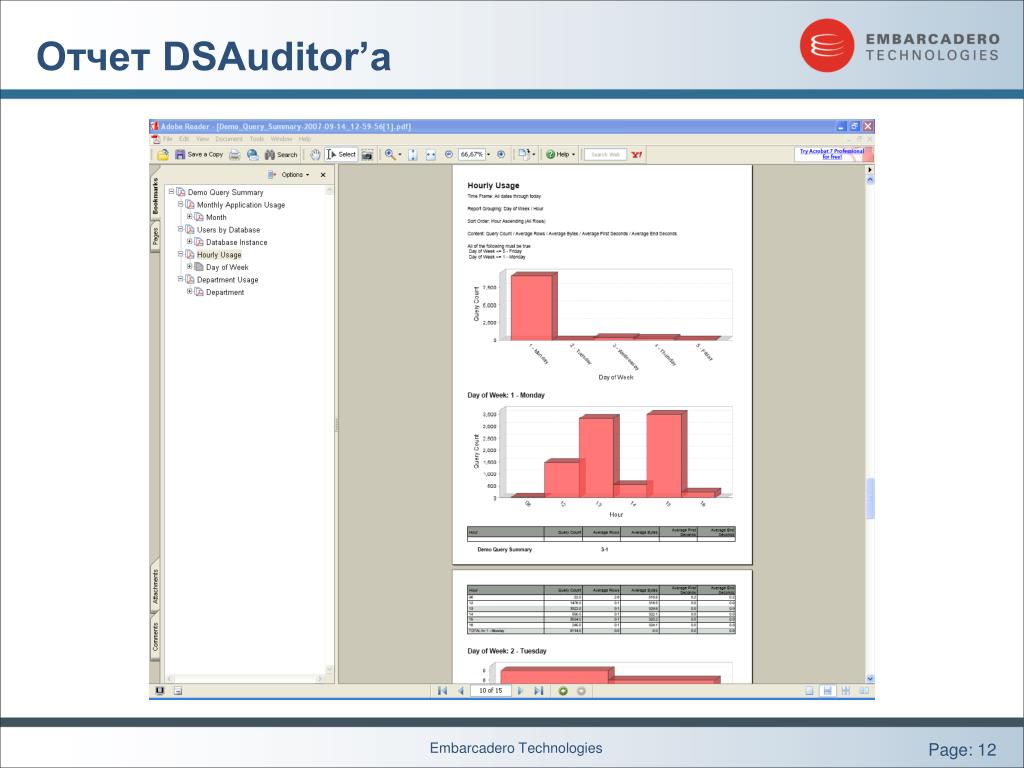Click the page number field 10 of 15
The image size is (1024, 768).
pos(490,691)
